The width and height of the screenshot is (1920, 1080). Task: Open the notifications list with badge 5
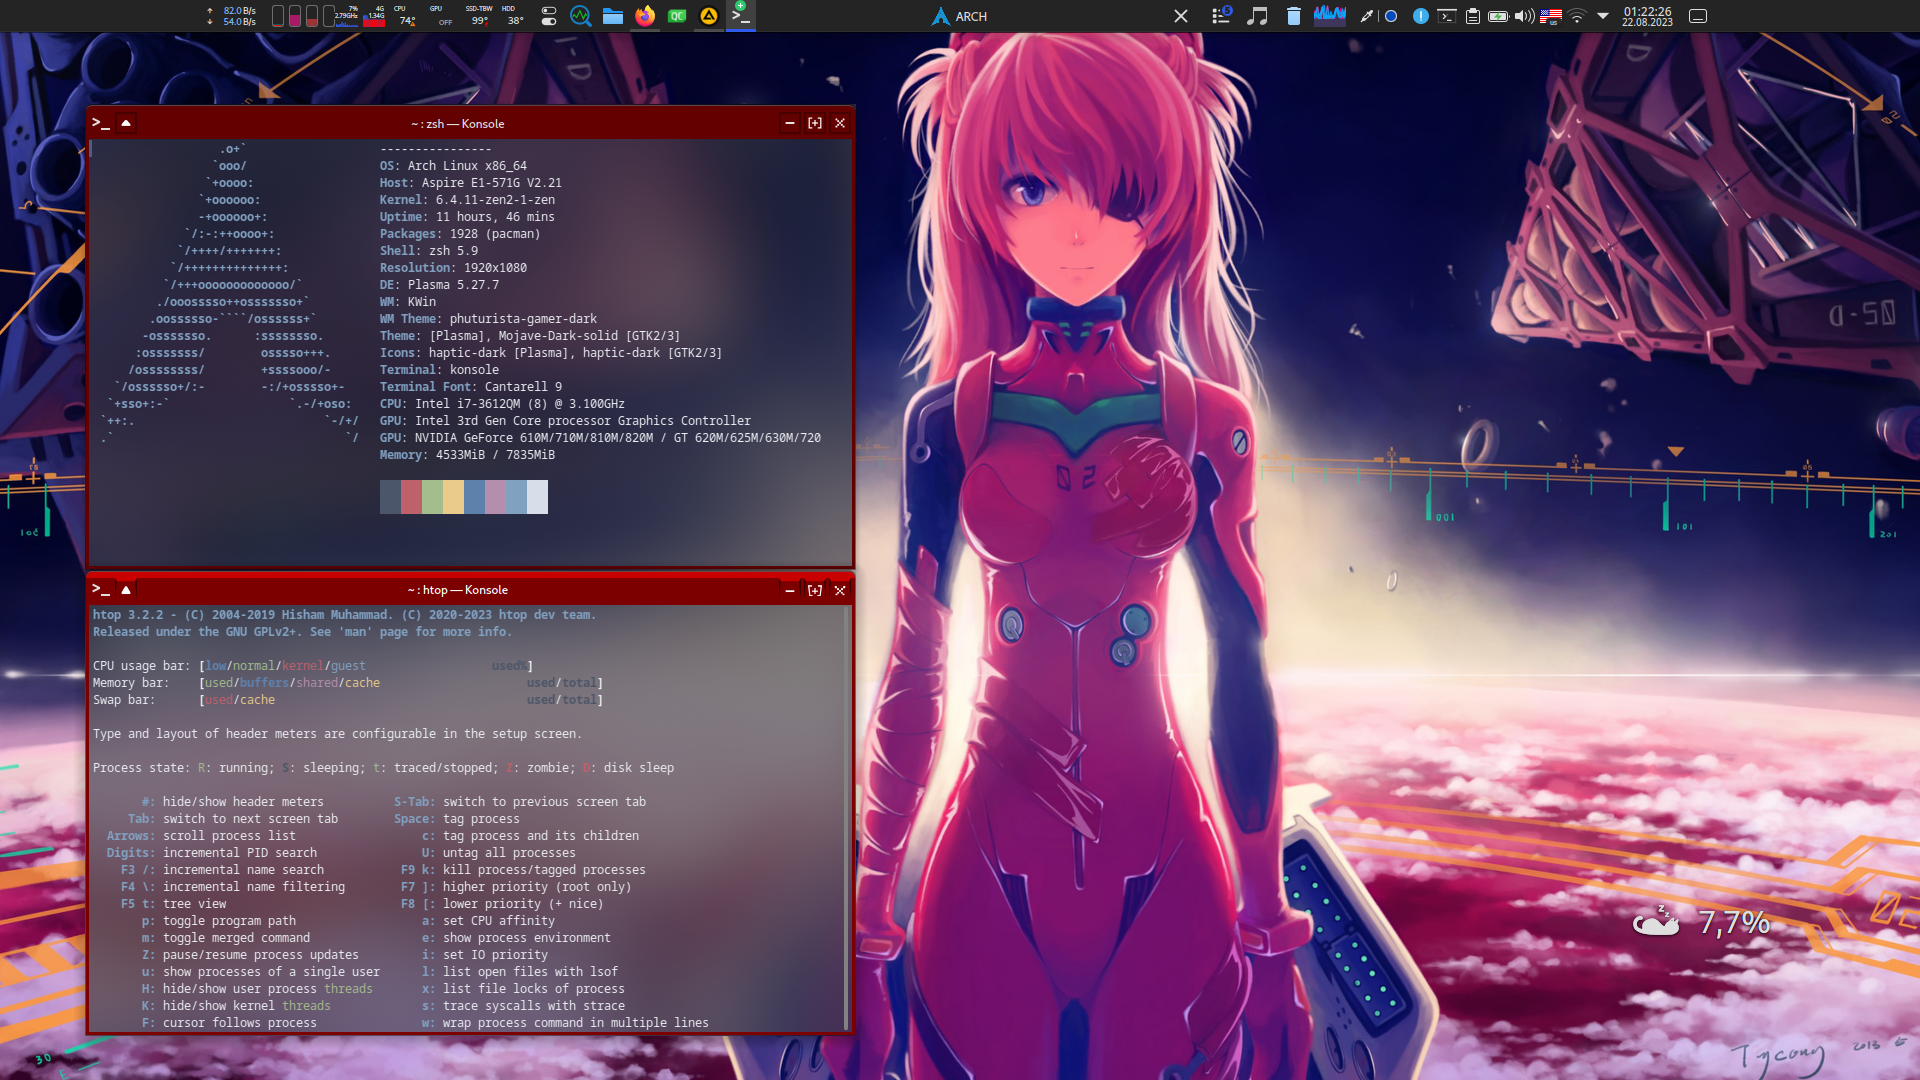(1221, 15)
